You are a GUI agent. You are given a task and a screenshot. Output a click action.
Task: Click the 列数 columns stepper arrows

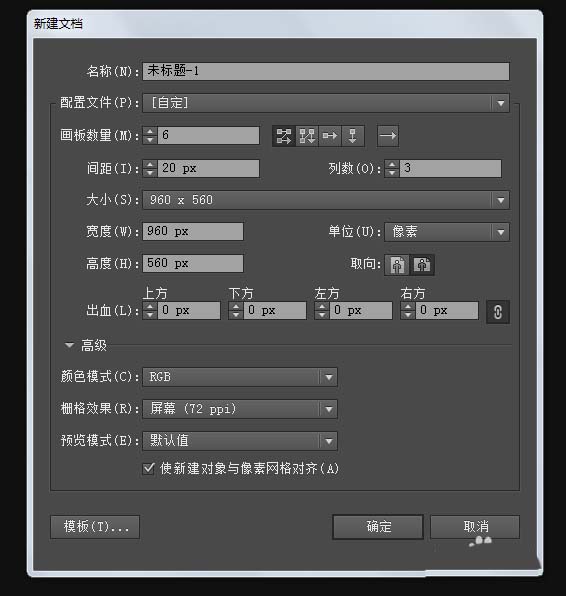392,168
